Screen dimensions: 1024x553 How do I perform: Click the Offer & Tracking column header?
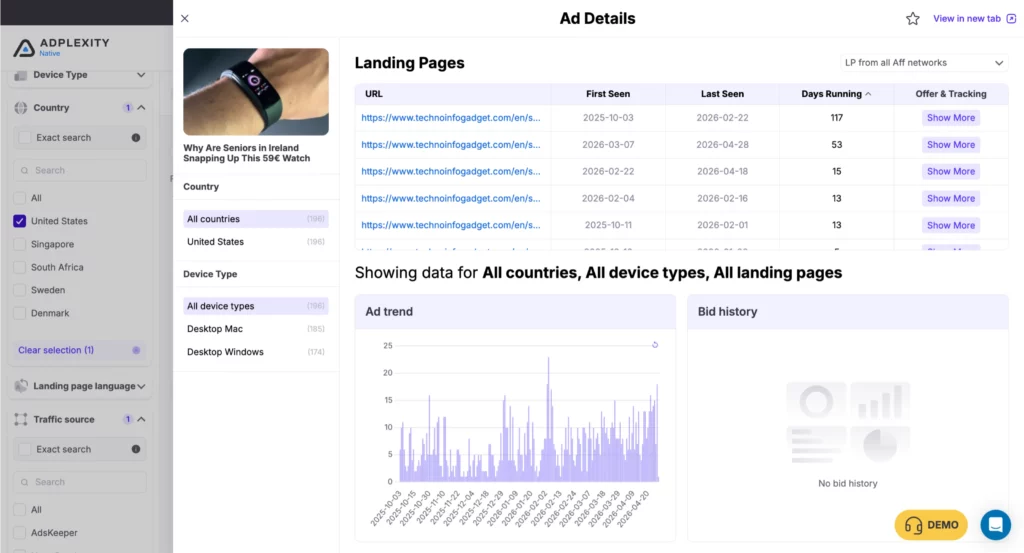point(951,94)
